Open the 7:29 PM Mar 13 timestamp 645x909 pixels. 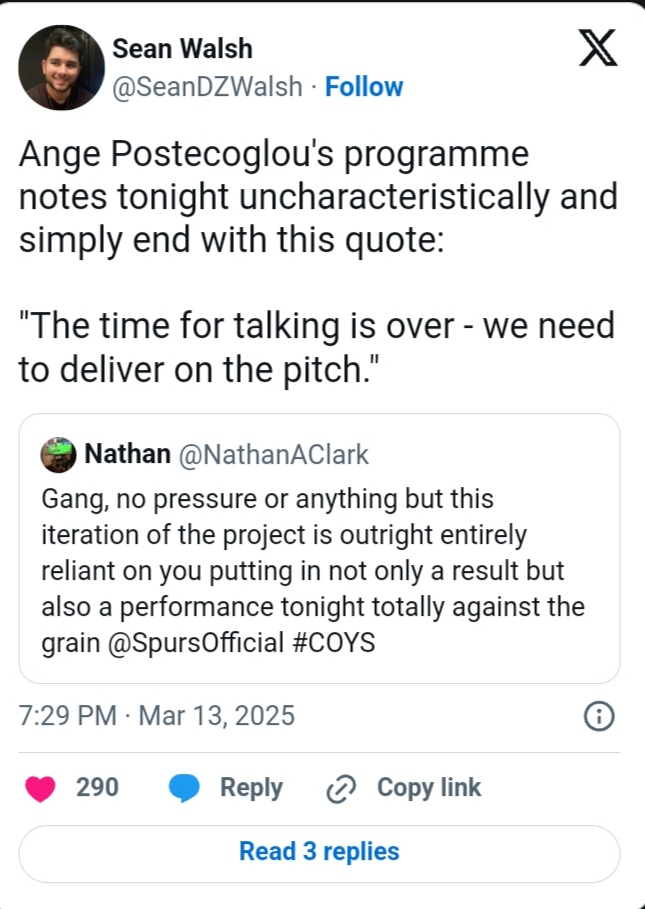pos(157,716)
